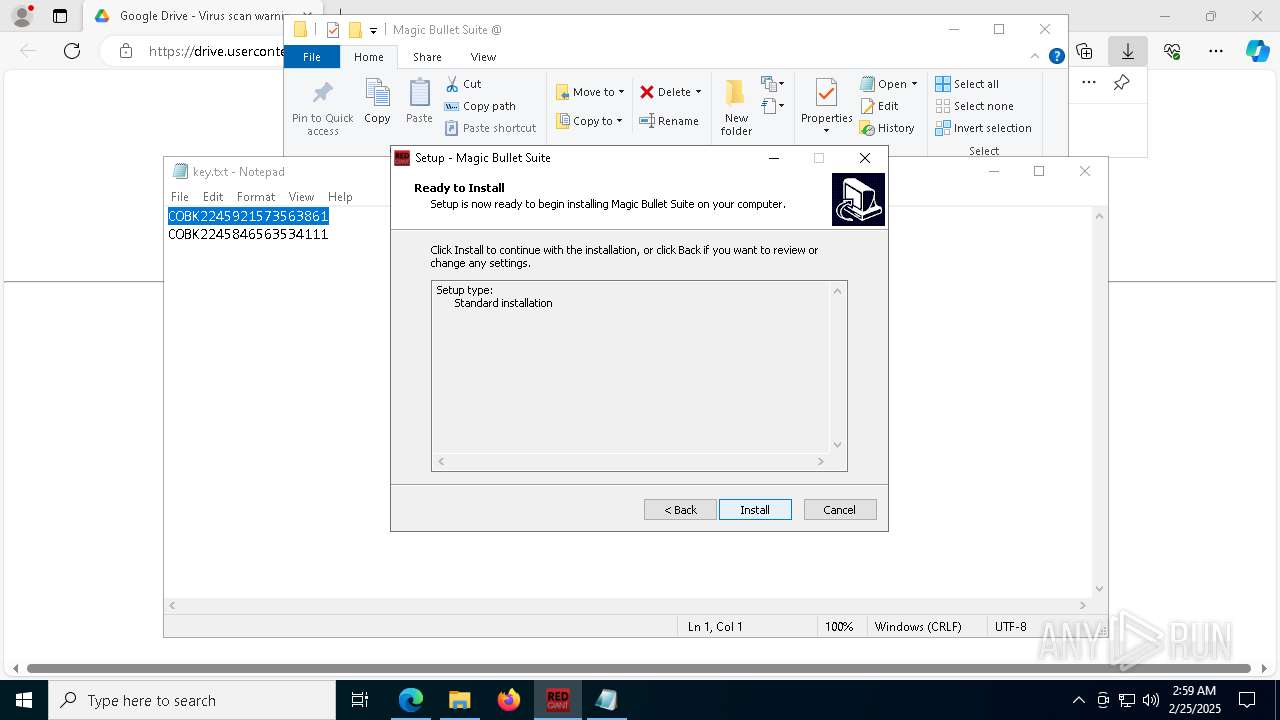Viewport: 1280px width, 720px height.
Task: Open Notepad's Format menu
Action: [x=256, y=197]
